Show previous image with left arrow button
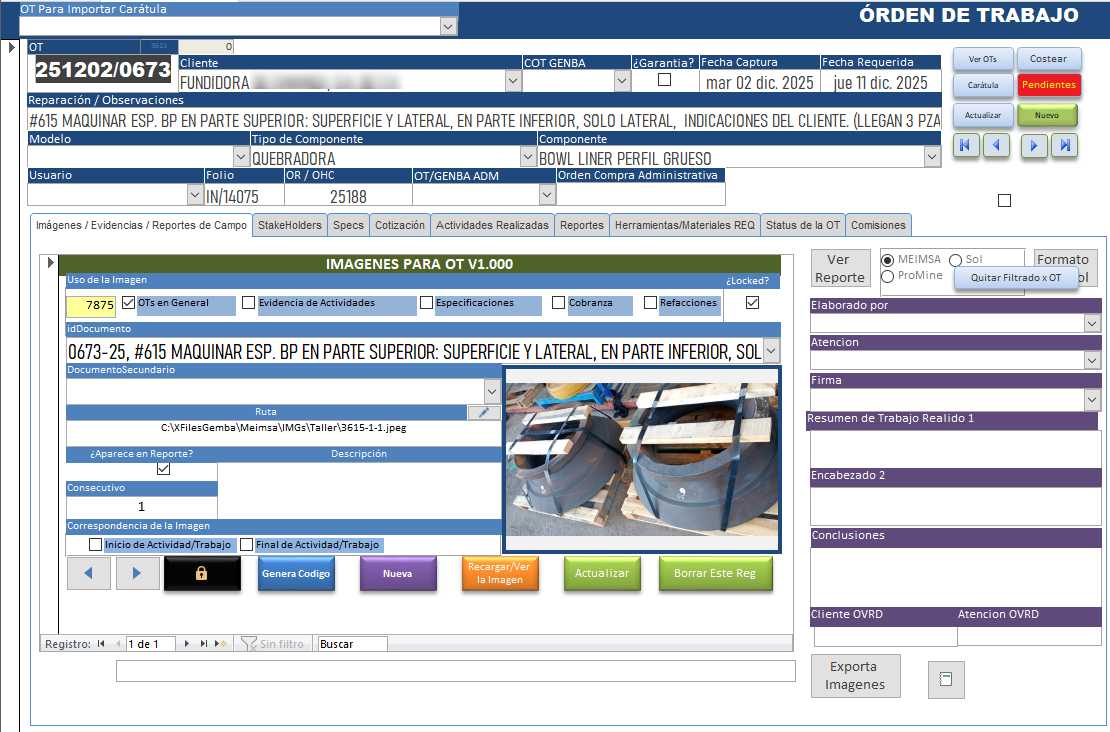Image resolution: width=1110 pixels, height=732 pixels. click(x=88, y=574)
